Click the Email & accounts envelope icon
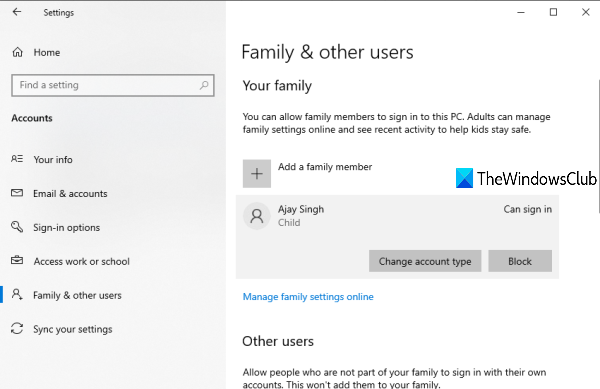Viewport: 600px width, 389px height. point(17,193)
